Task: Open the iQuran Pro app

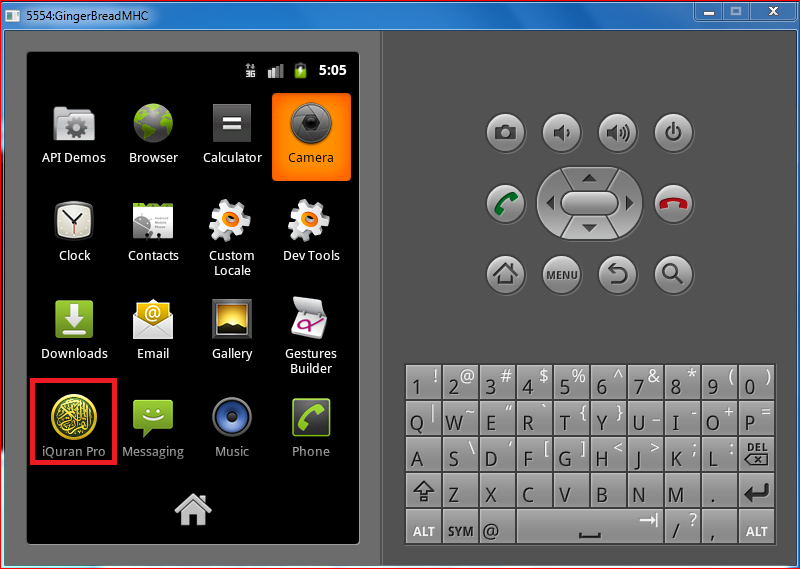Action: (x=74, y=418)
